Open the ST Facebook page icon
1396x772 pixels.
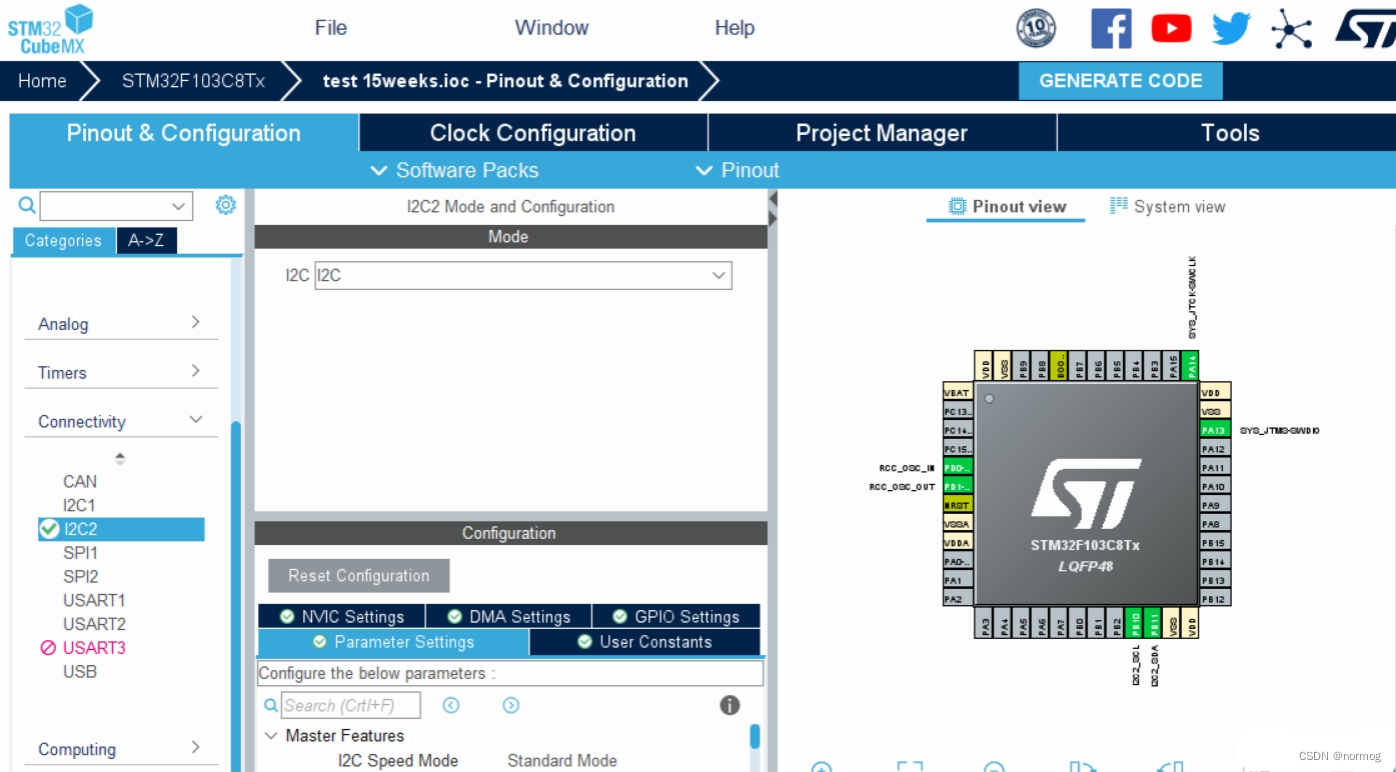coord(1111,29)
